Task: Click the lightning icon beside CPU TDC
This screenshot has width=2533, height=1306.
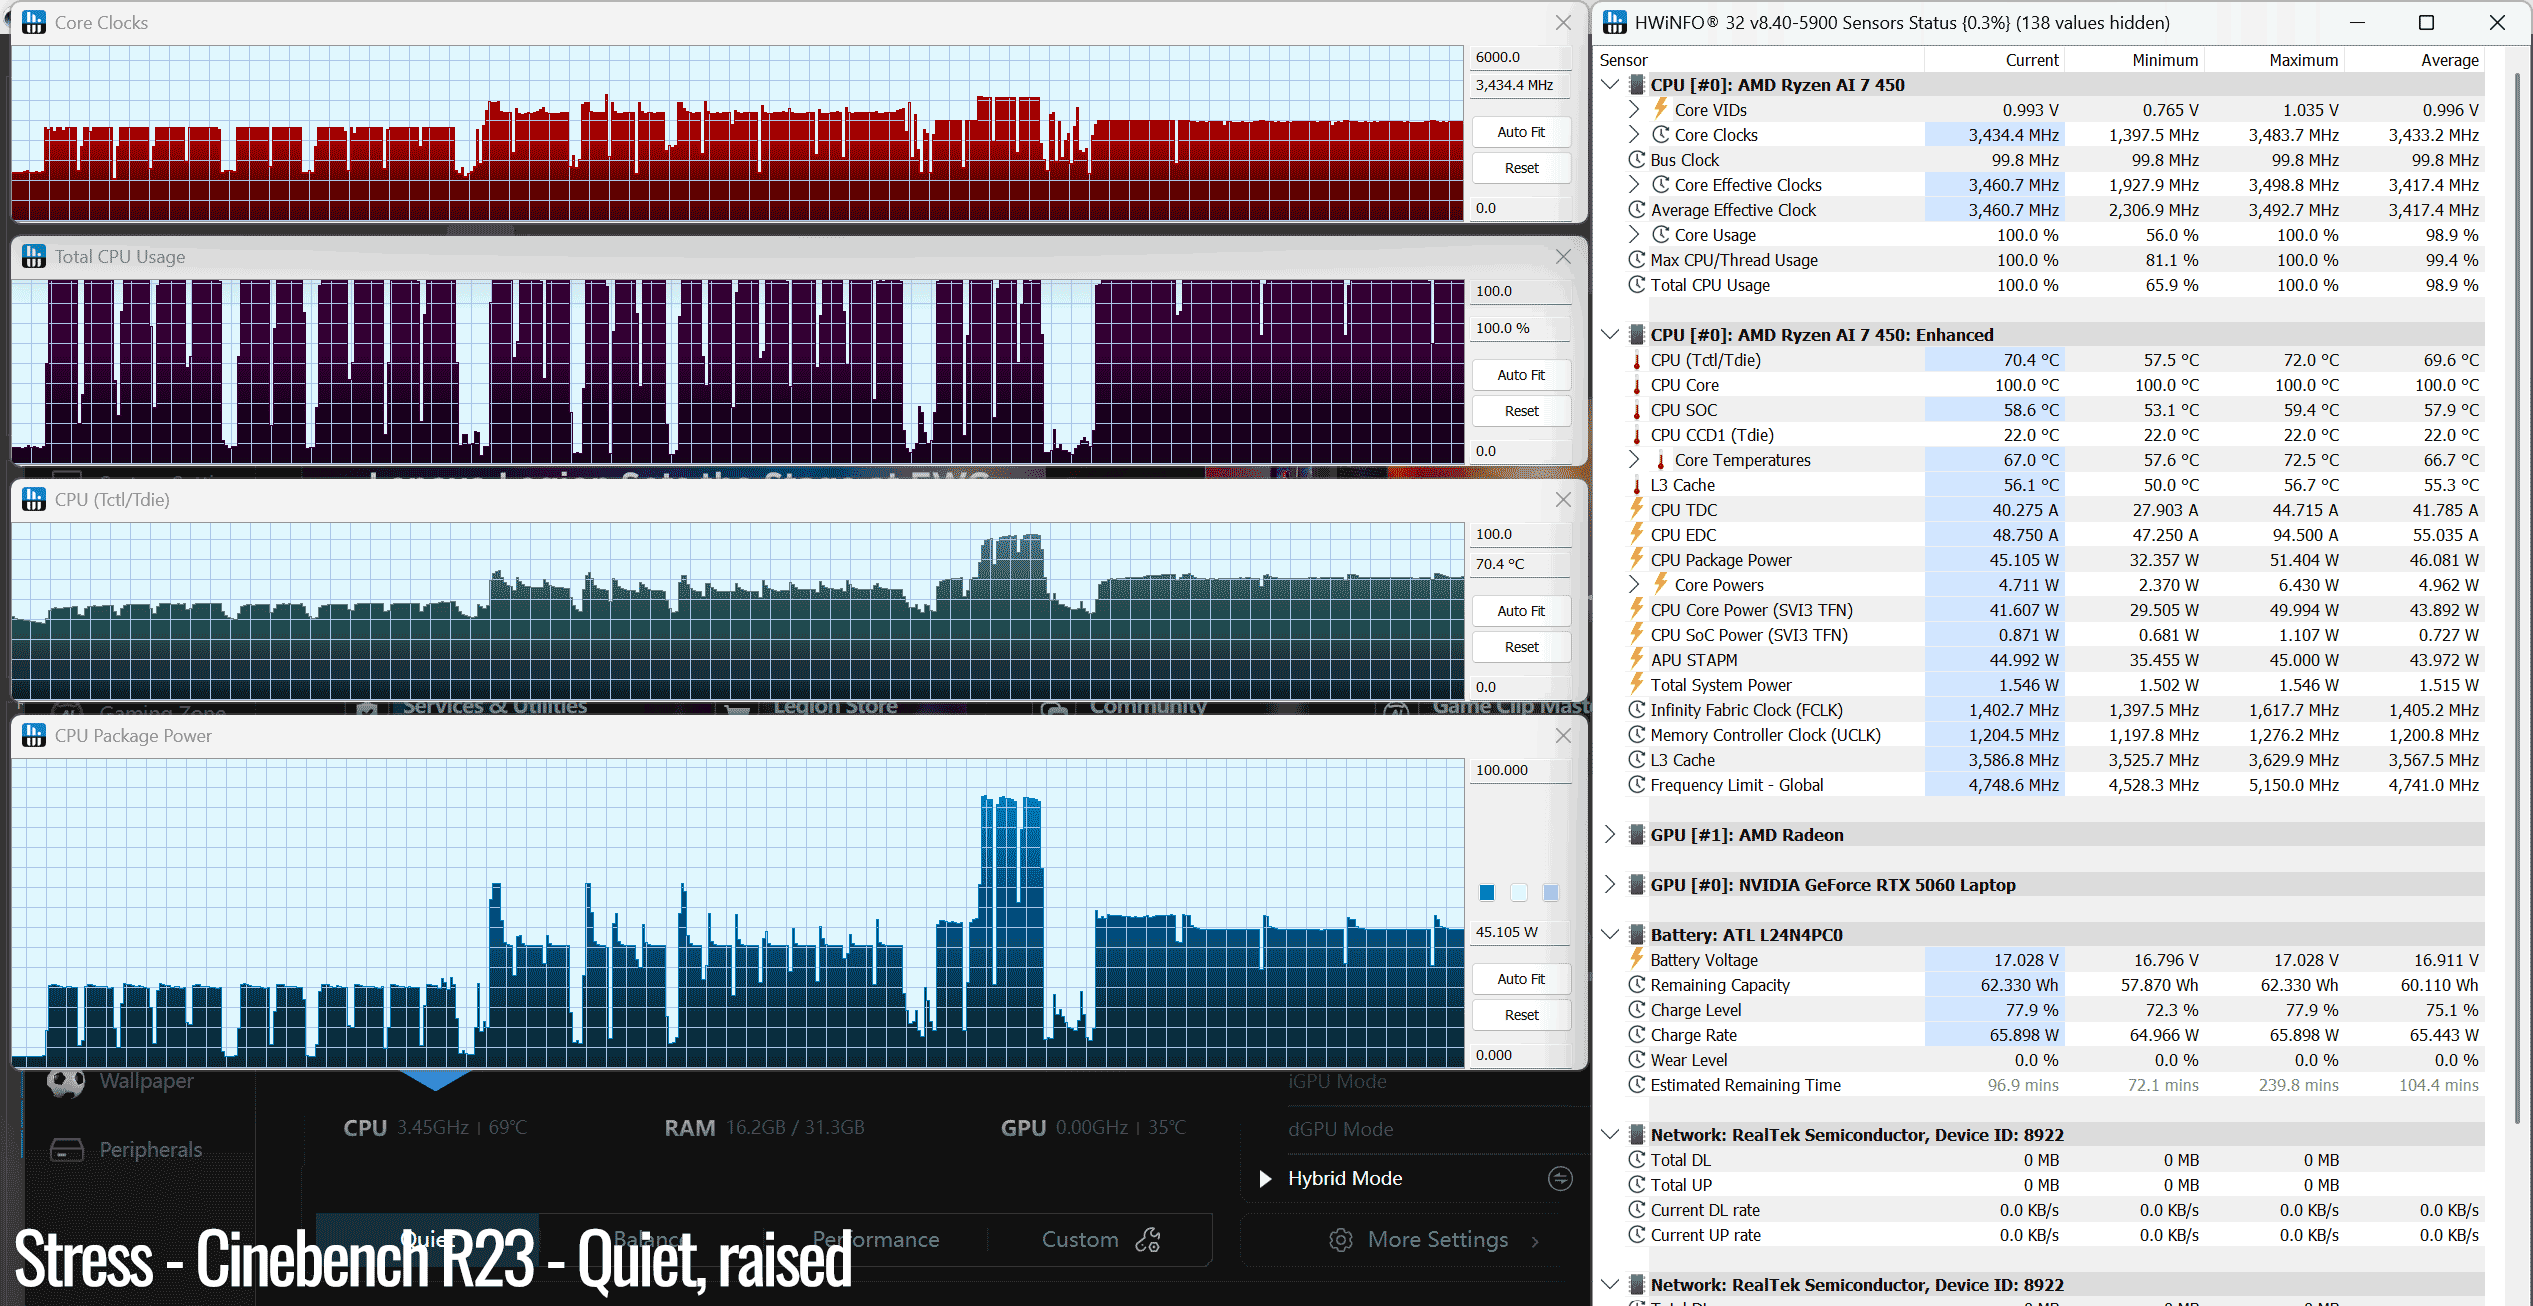Action: point(1637,509)
